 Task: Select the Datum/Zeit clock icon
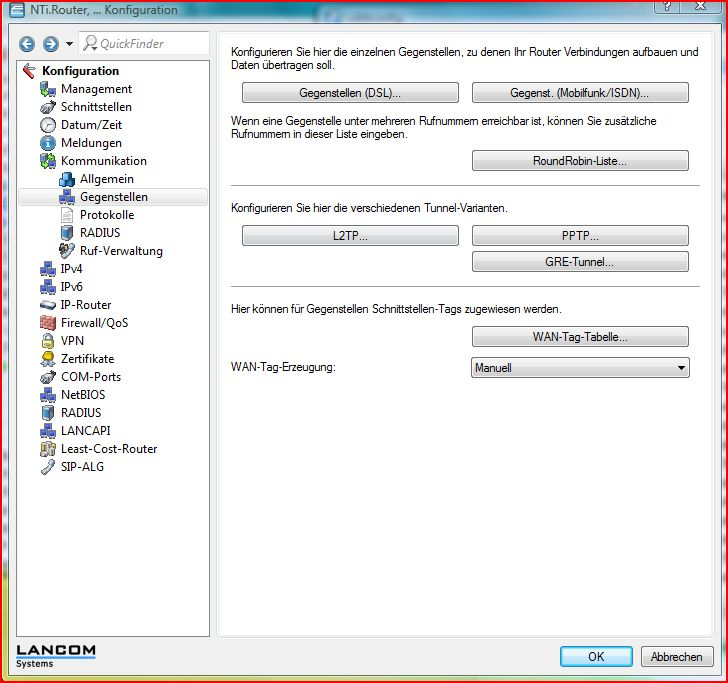tap(48, 125)
